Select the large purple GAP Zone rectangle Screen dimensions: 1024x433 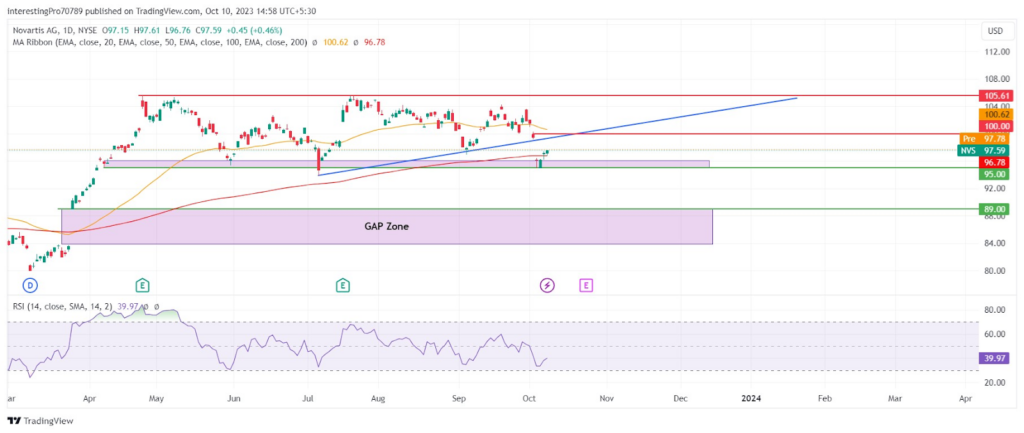386,227
